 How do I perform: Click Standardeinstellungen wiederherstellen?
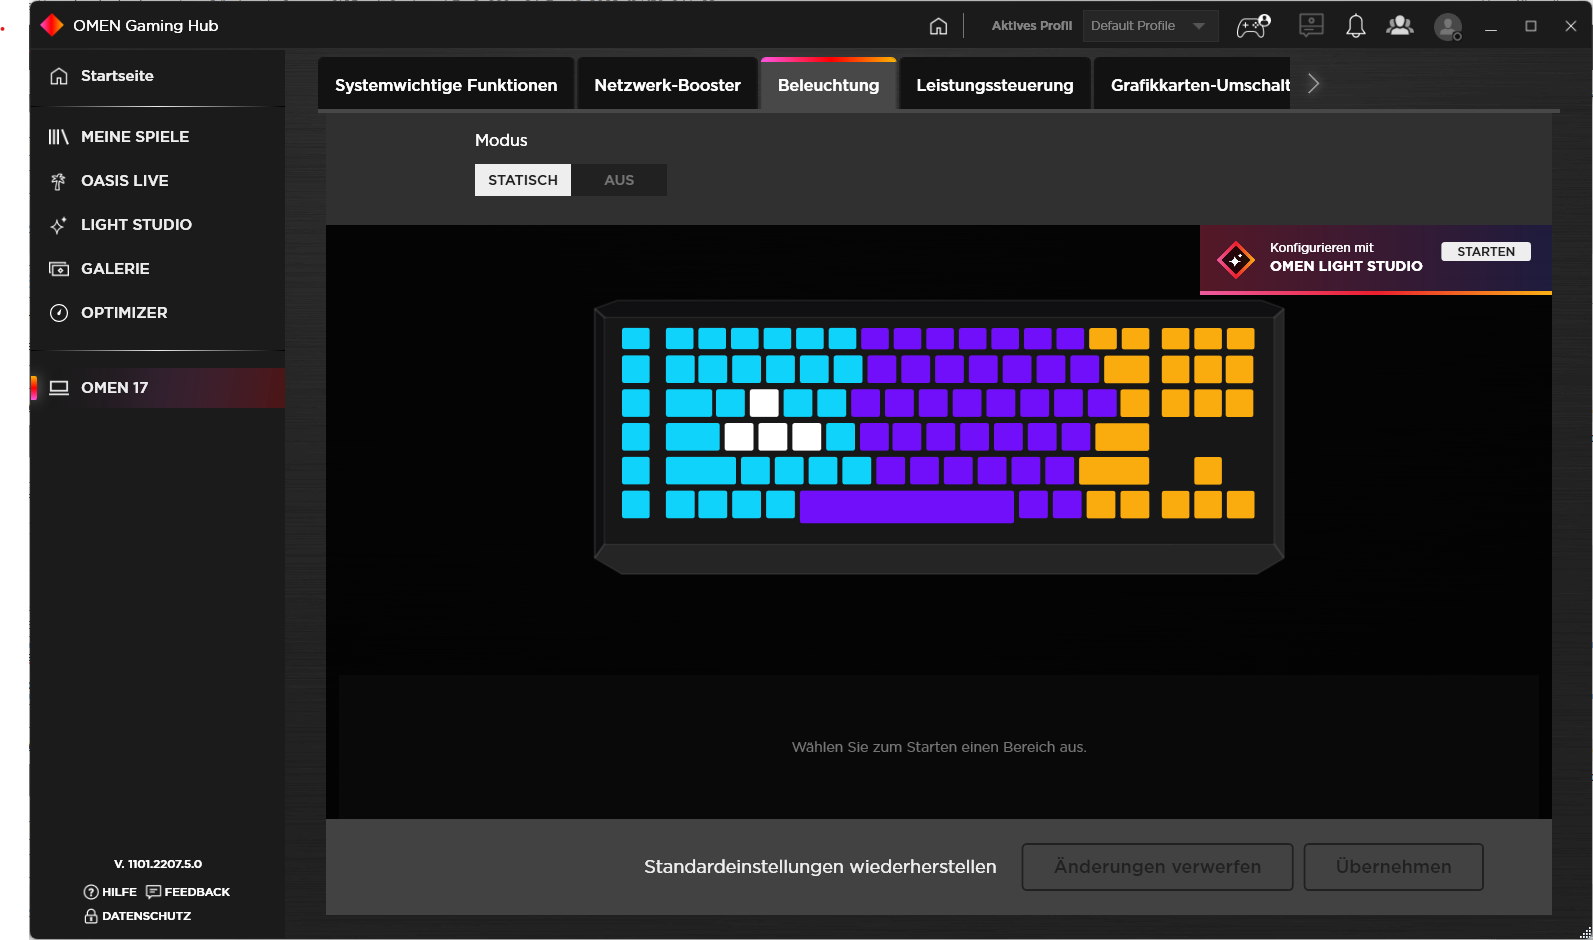[x=820, y=867]
